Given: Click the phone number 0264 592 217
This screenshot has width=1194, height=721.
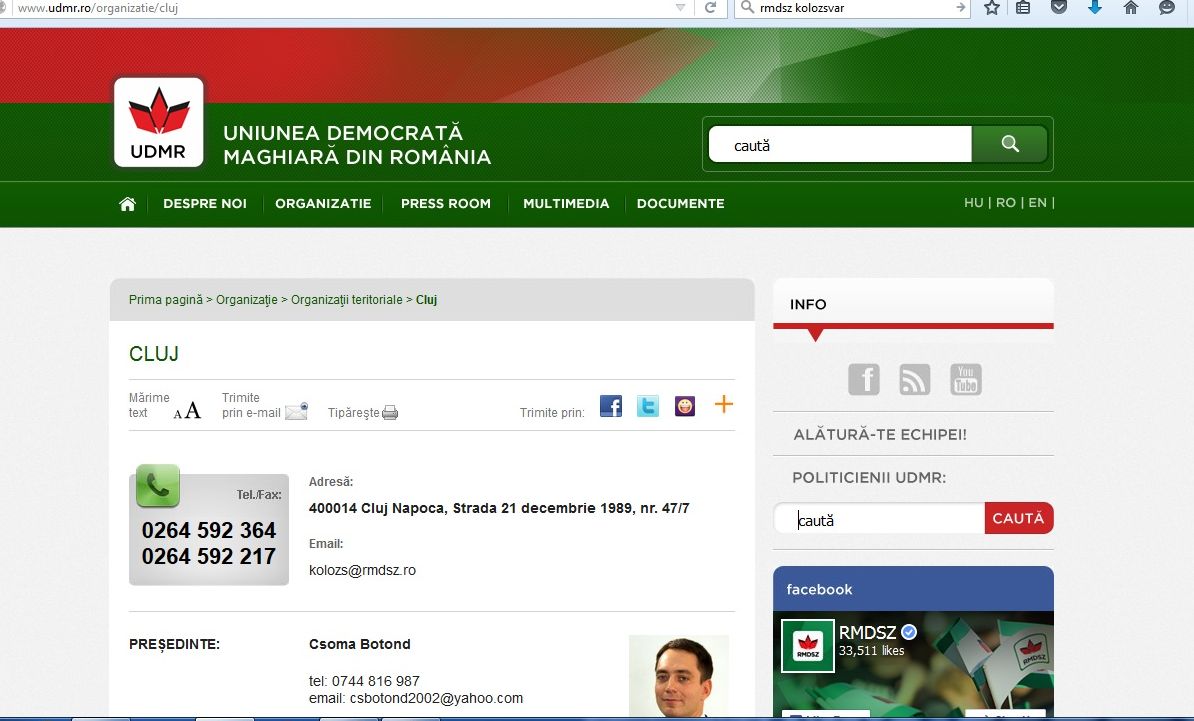Looking at the screenshot, I should [x=209, y=557].
